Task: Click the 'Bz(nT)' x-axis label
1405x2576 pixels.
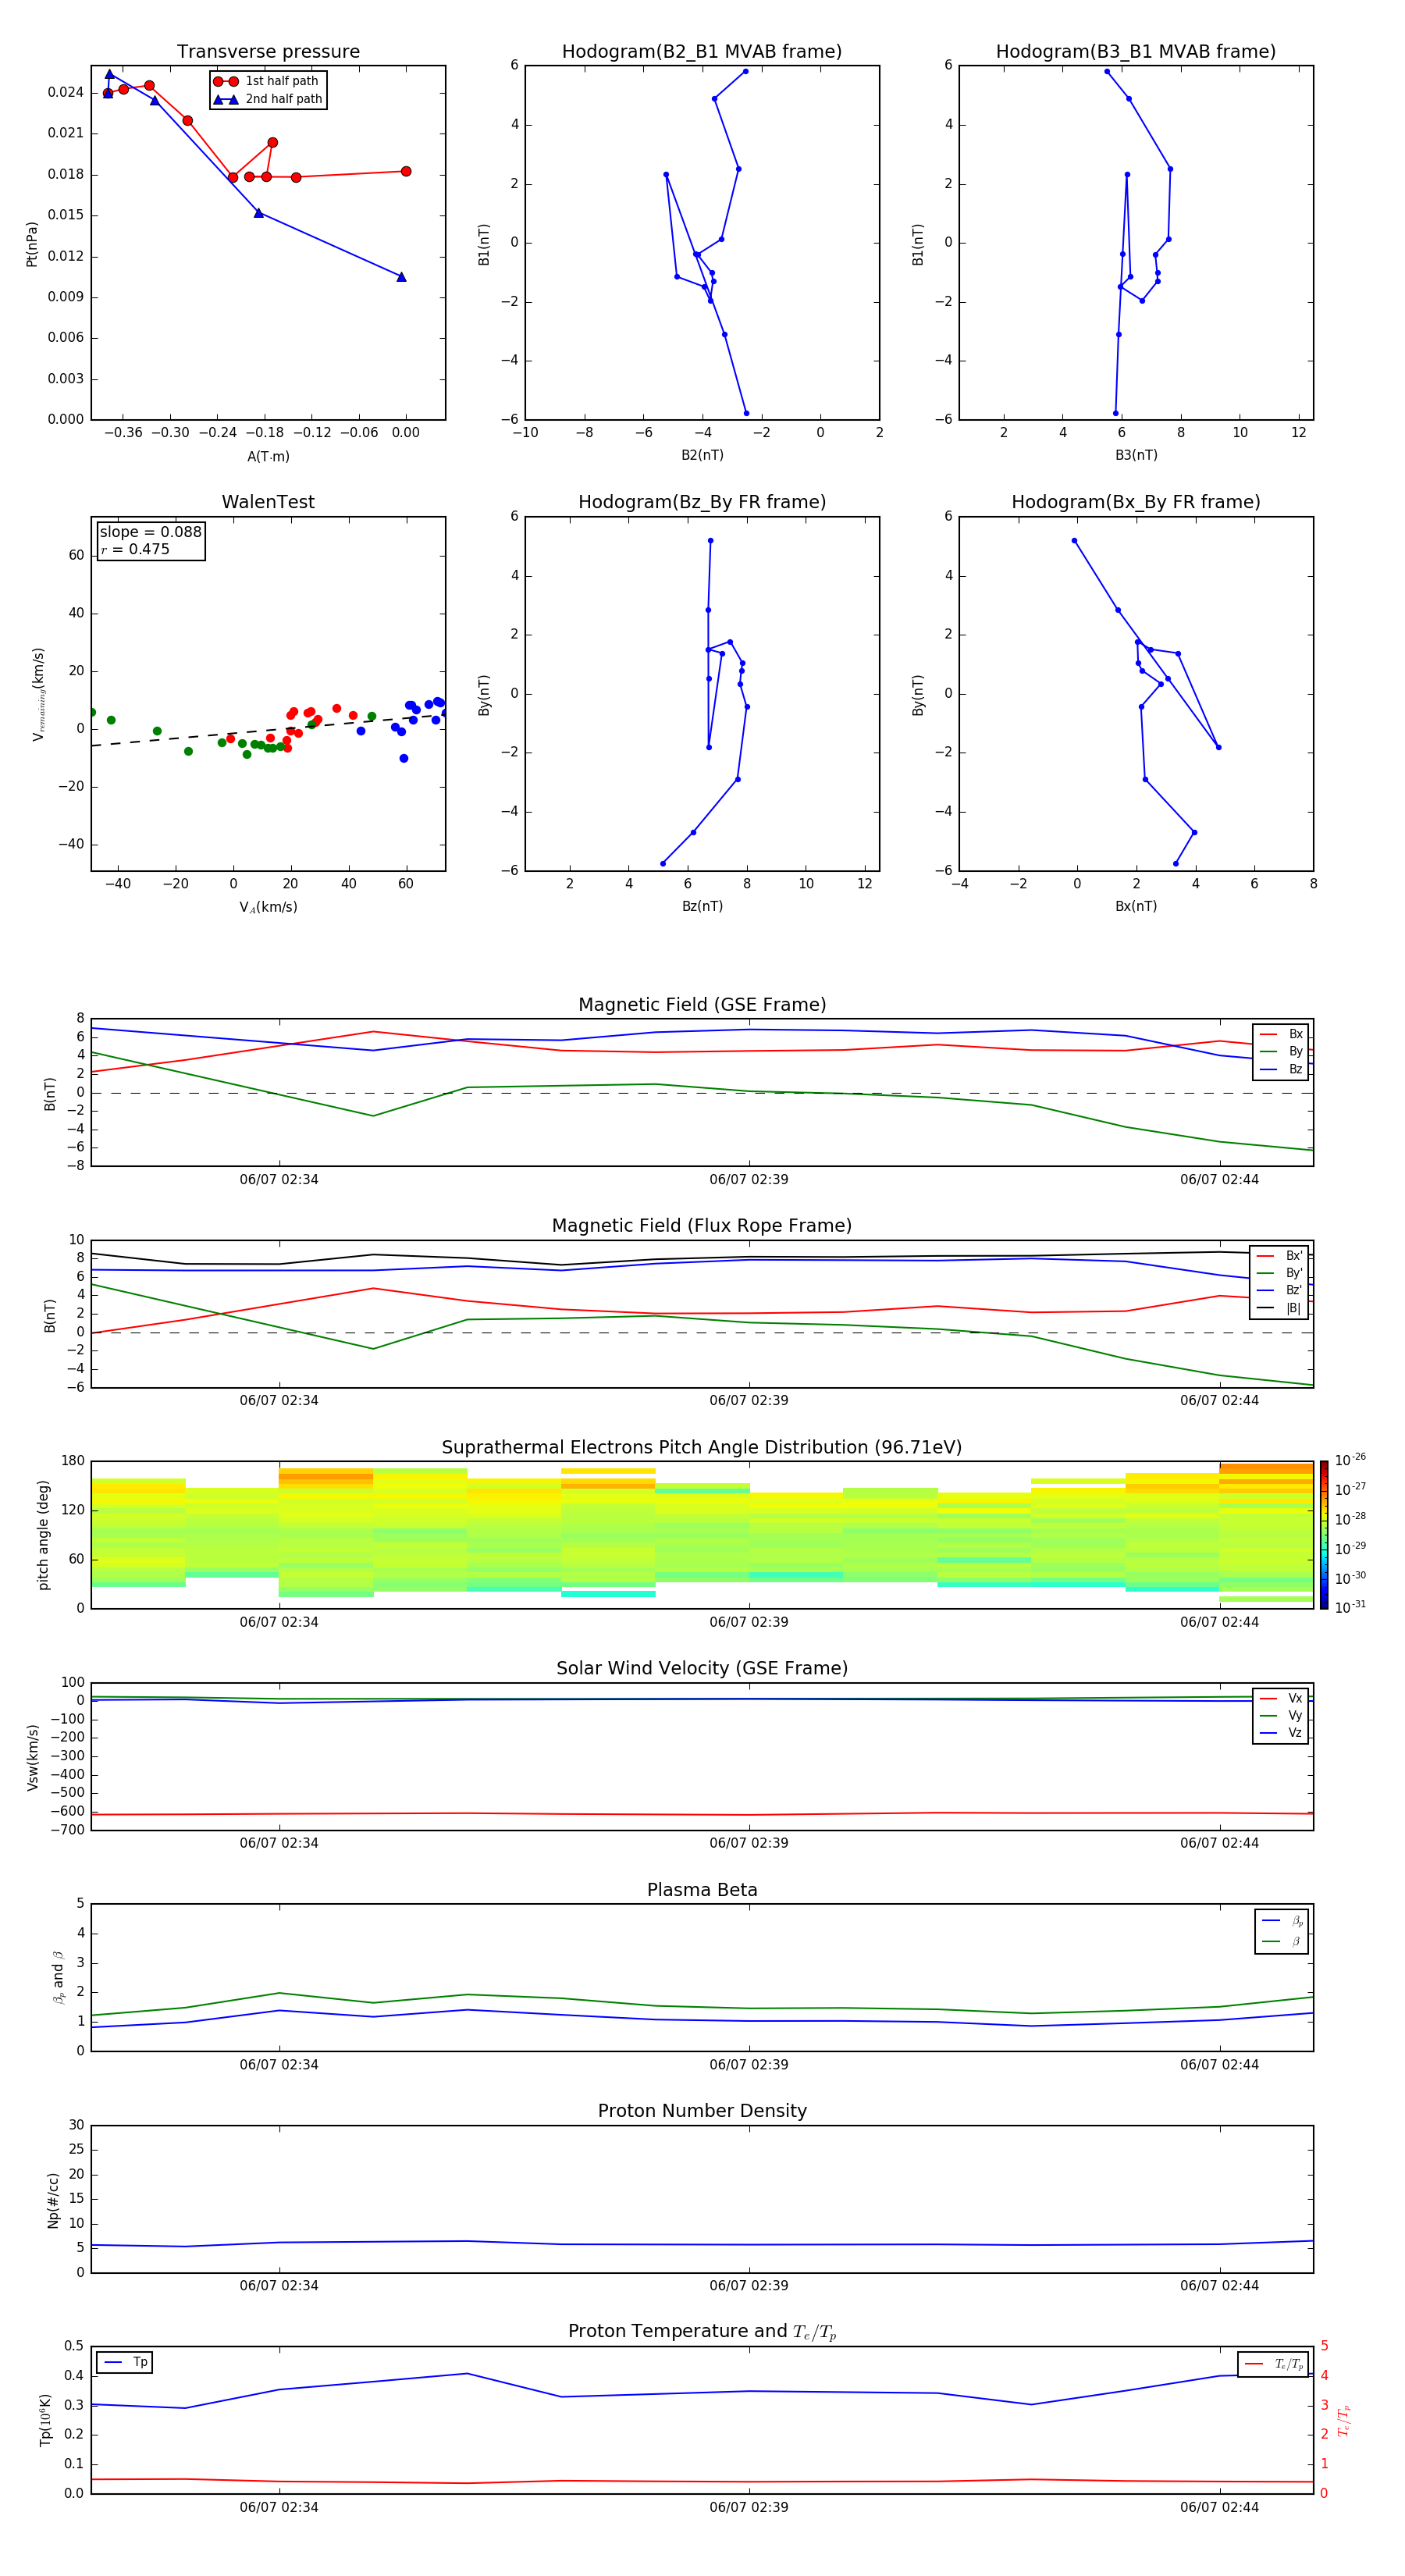Action: pos(702,906)
